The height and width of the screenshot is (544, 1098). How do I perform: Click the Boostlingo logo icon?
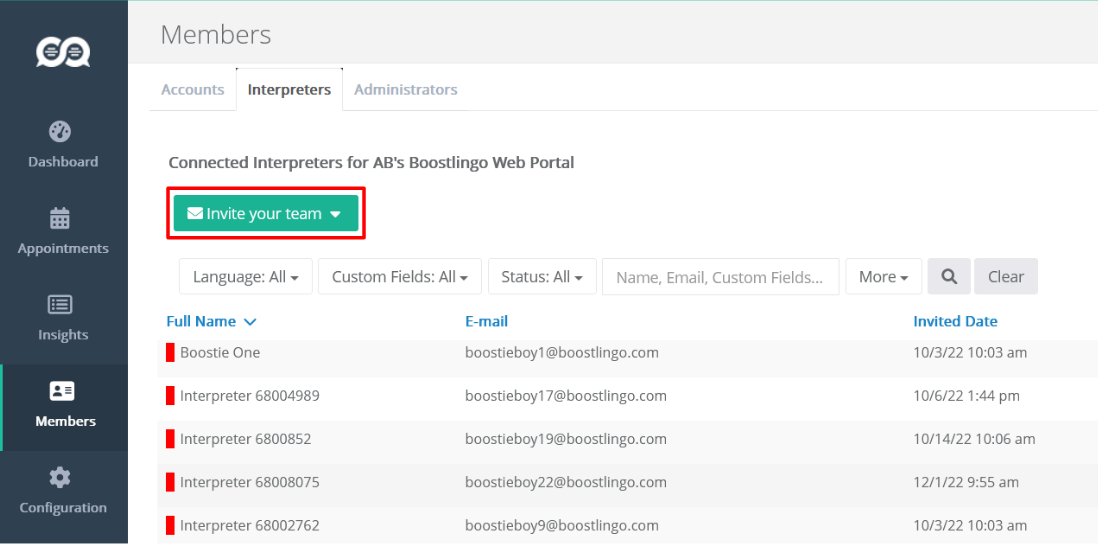[x=63, y=53]
